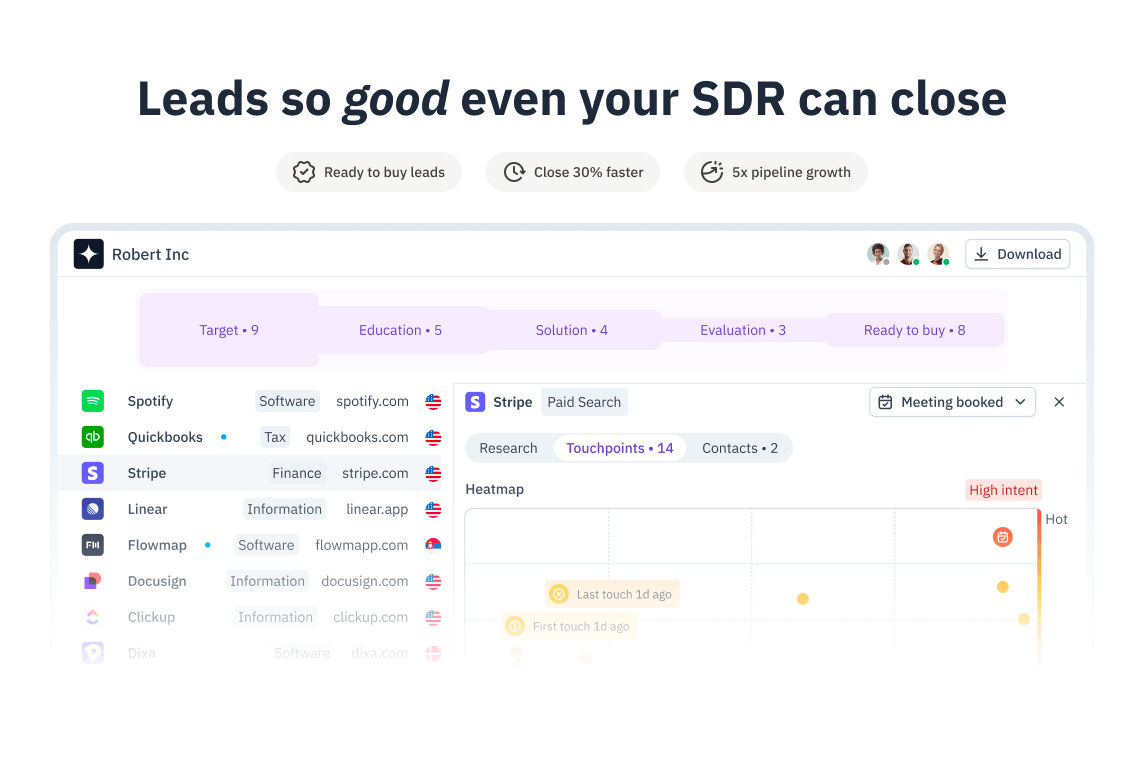The width and height of the screenshot is (1144, 758).
Task: Select the Education • 5 funnel stage
Action: tap(400, 330)
